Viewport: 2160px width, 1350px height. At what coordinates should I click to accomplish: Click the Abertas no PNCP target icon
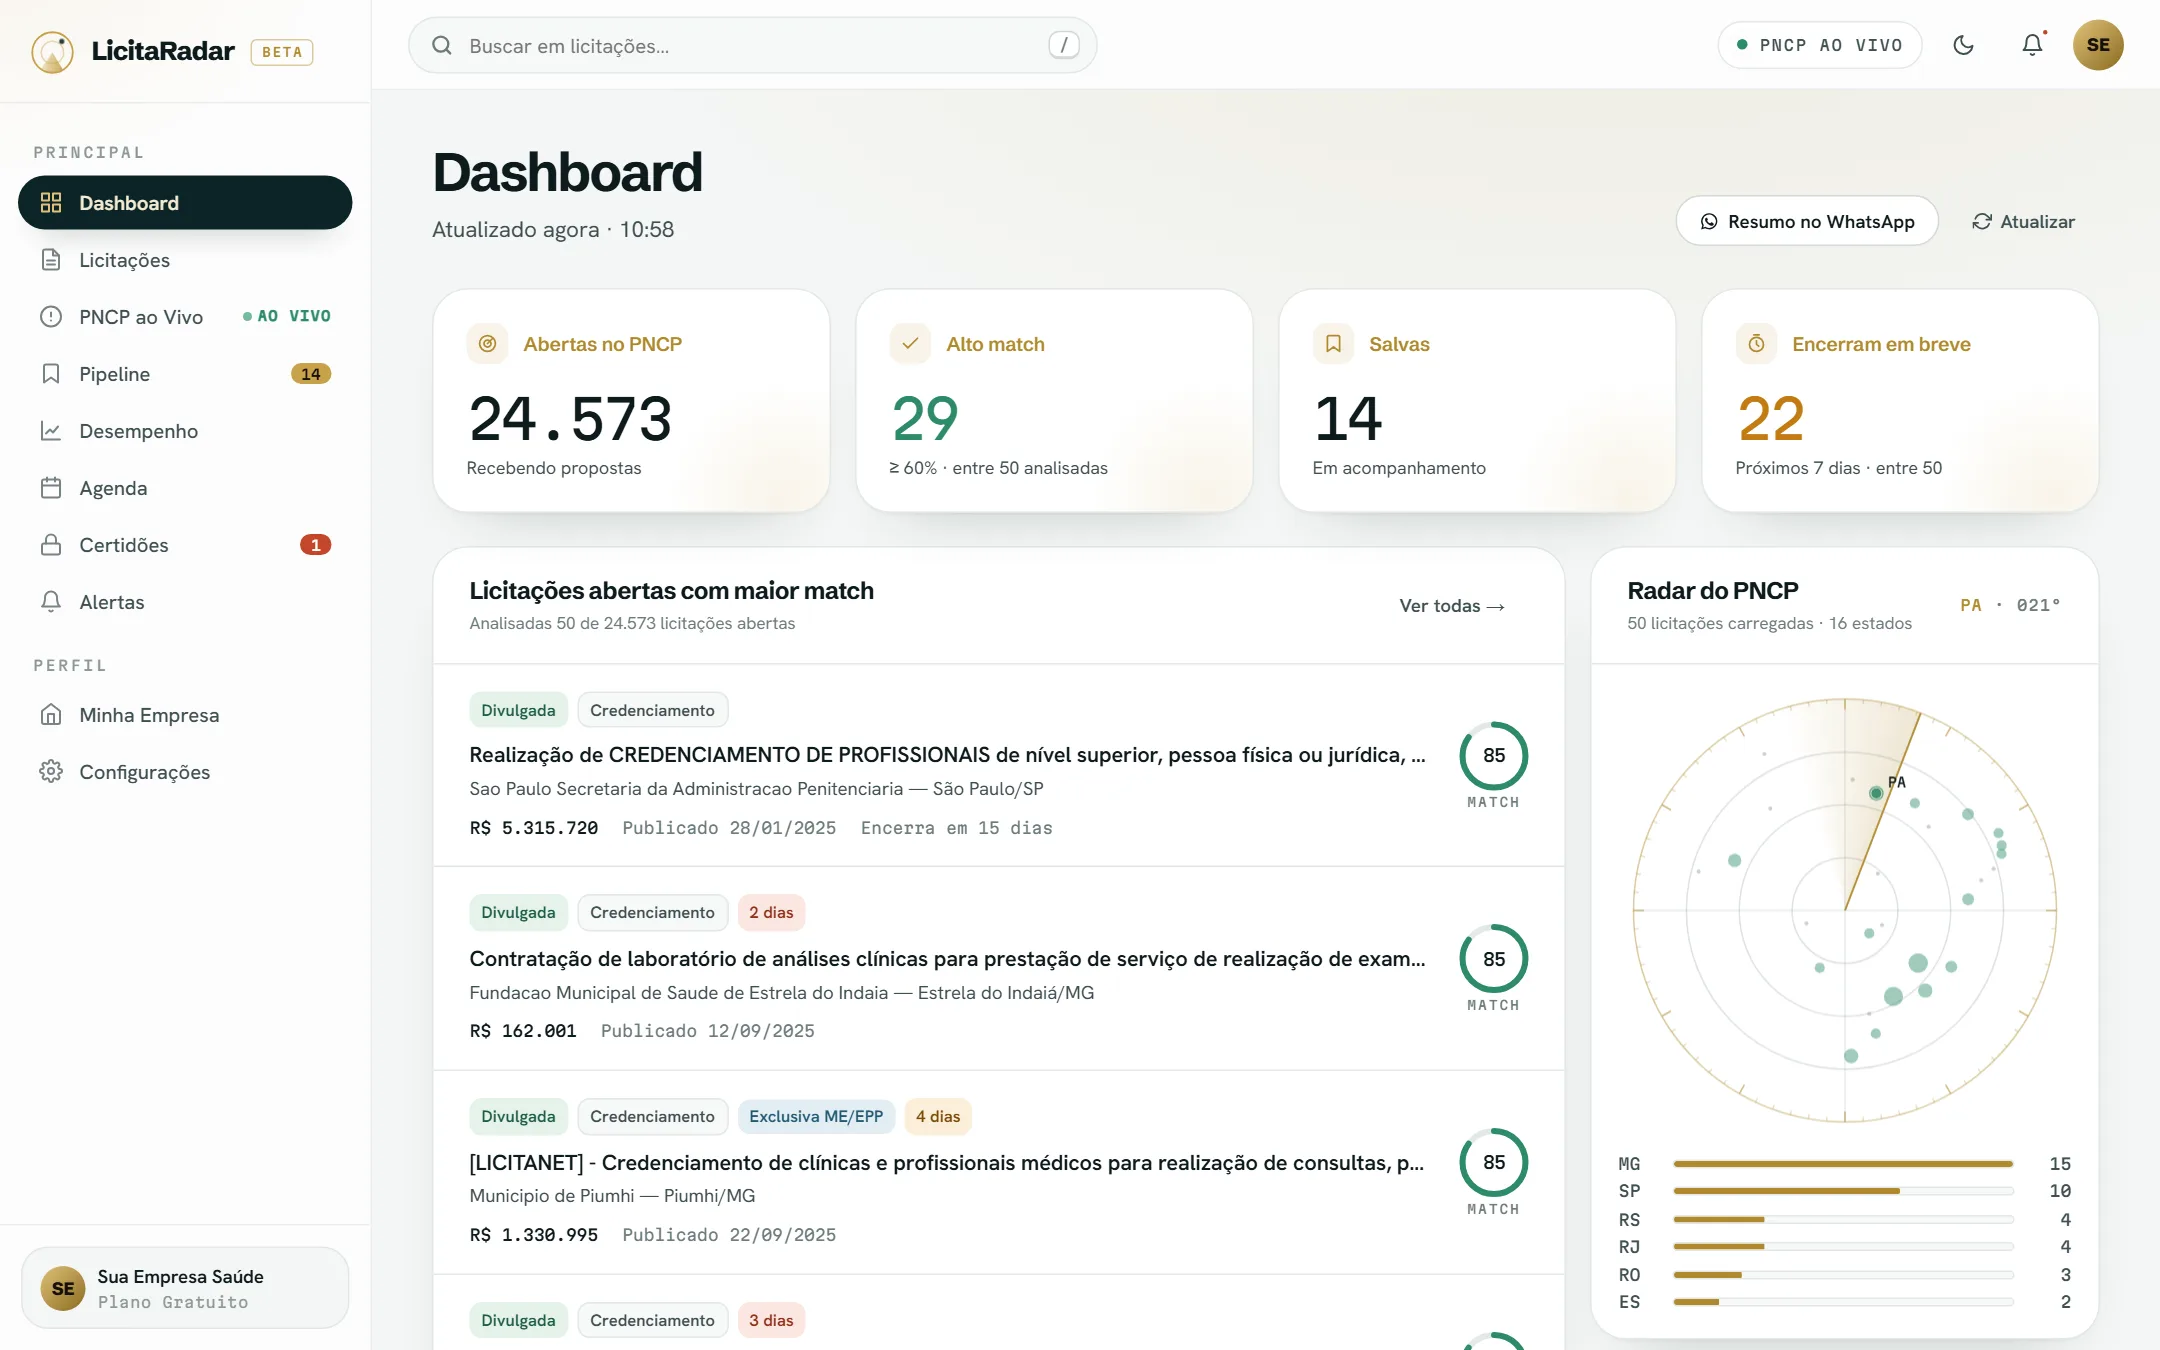tap(487, 344)
